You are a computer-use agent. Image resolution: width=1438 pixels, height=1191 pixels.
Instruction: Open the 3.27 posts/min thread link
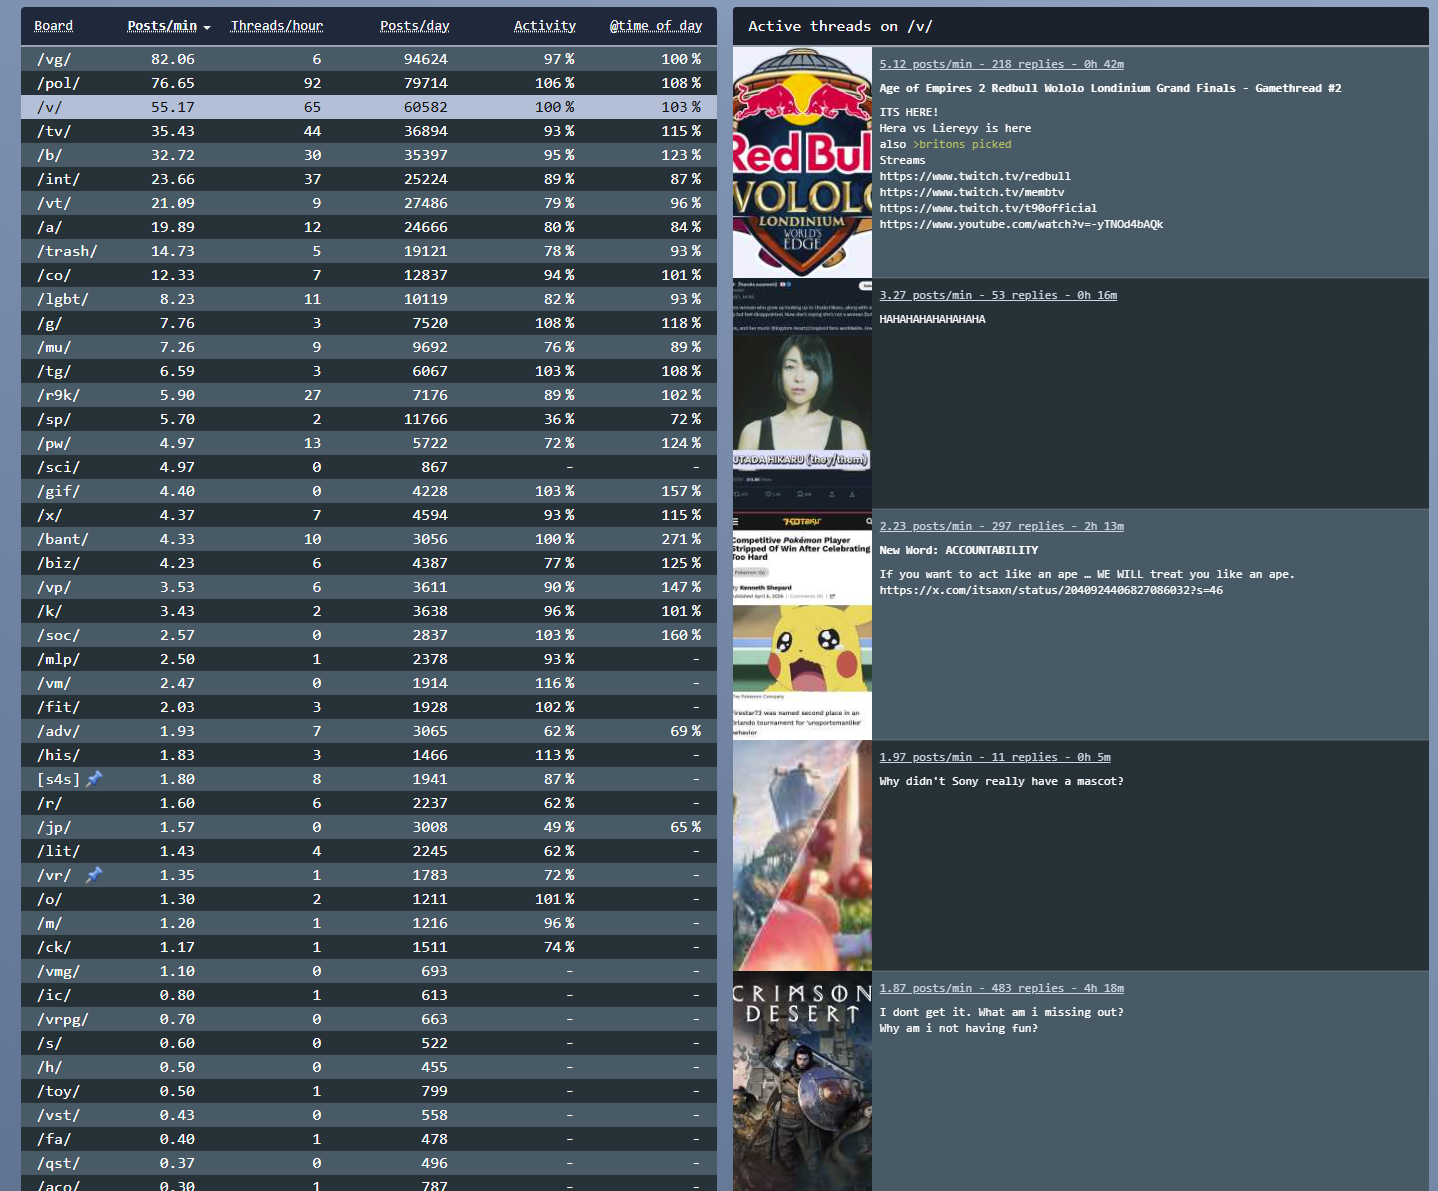[998, 295]
